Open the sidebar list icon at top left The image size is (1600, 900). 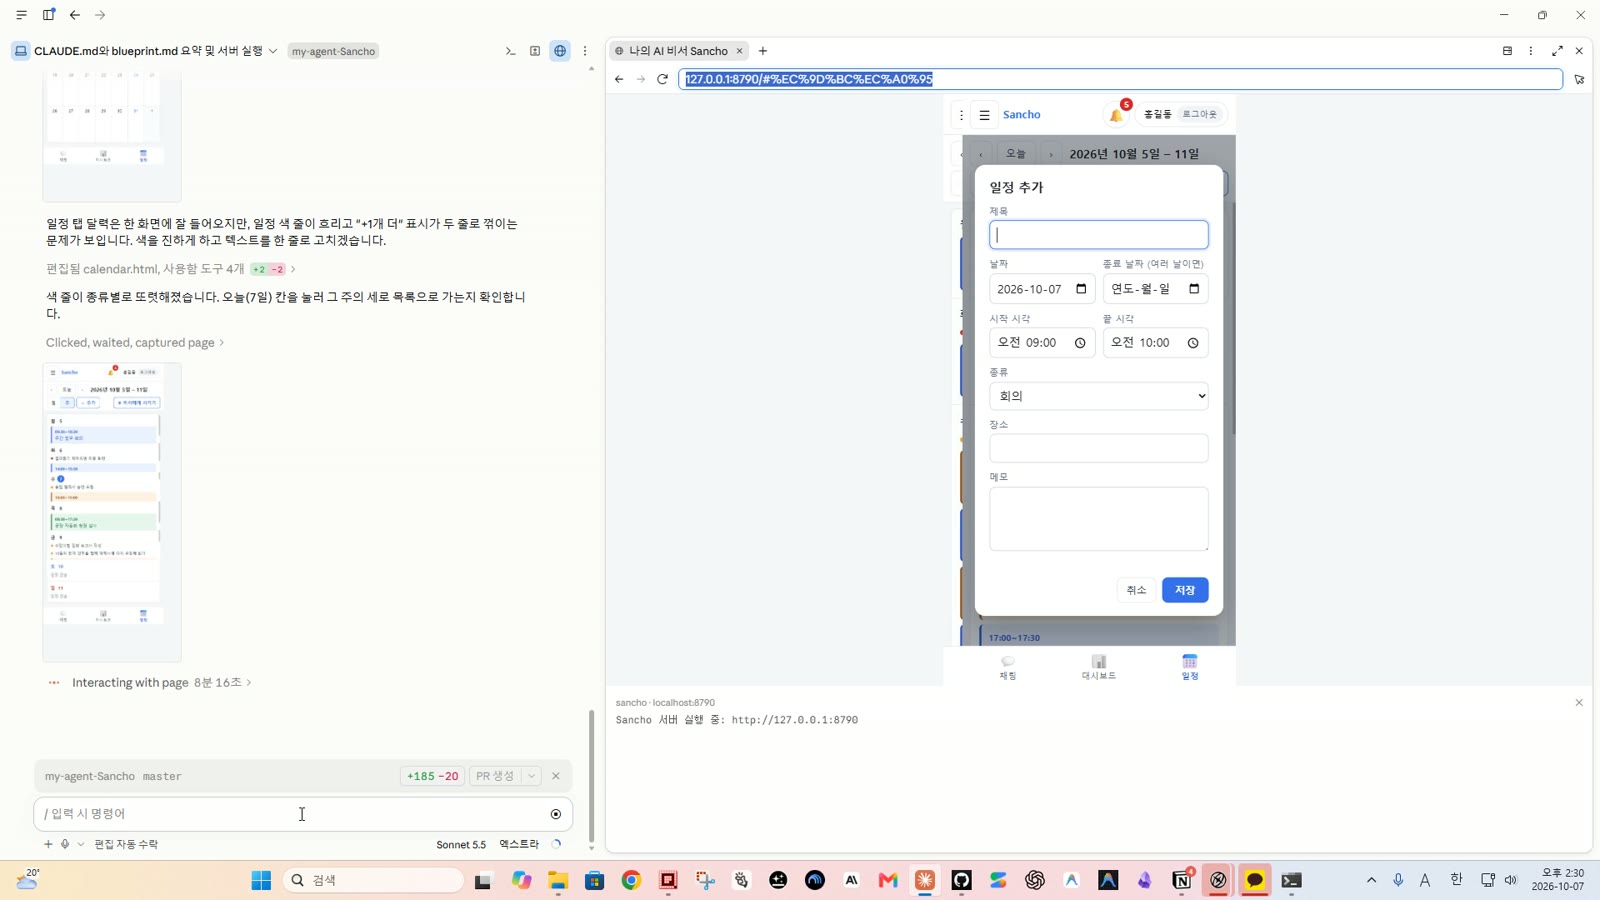tap(21, 15)
